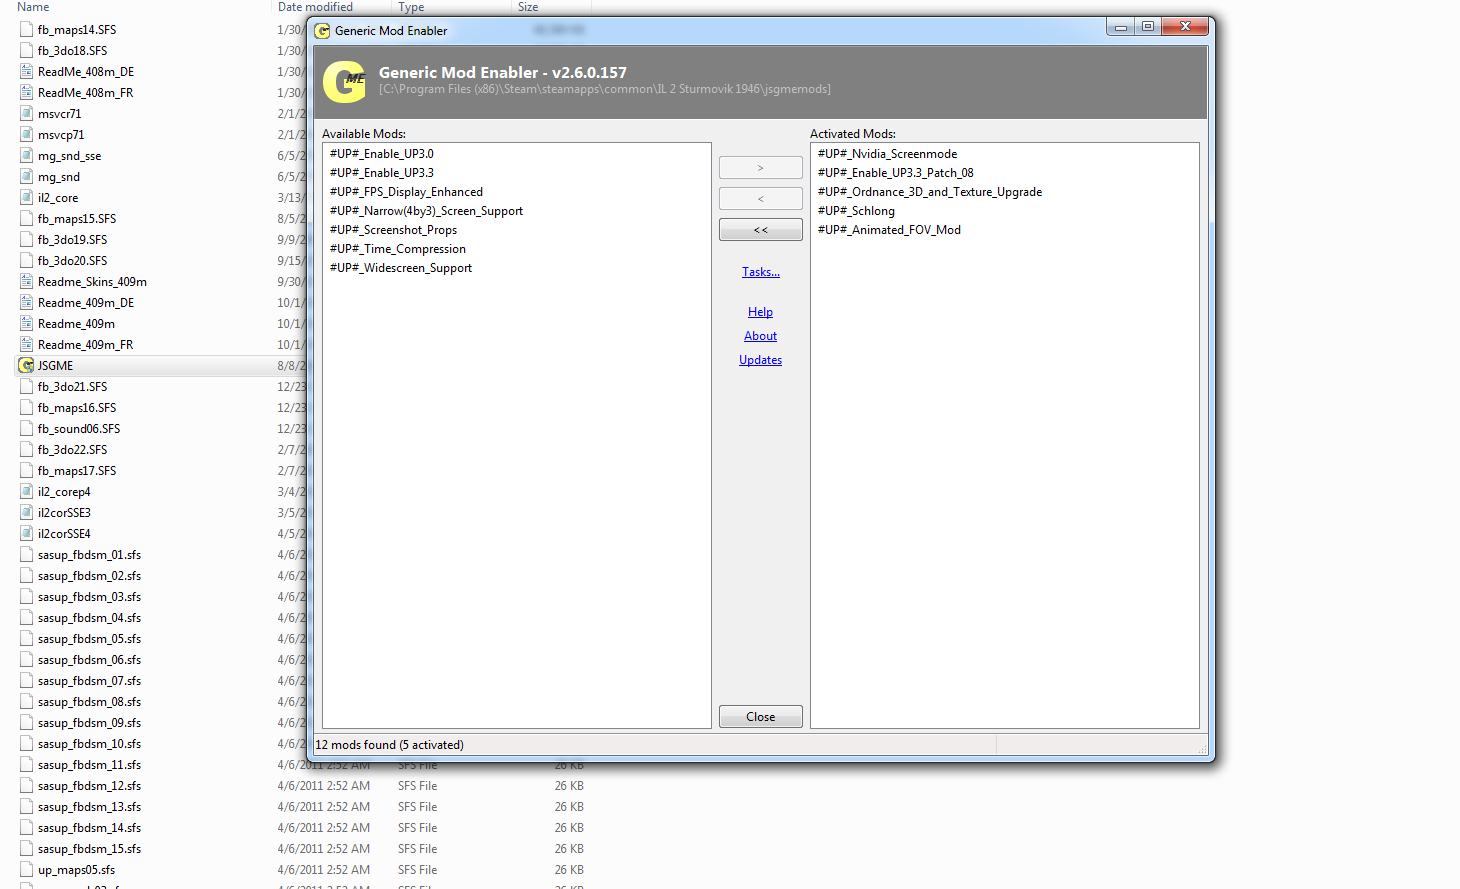Click the mg_snd_sse file icon
The image size is (1460, 889).
(27, 156)
